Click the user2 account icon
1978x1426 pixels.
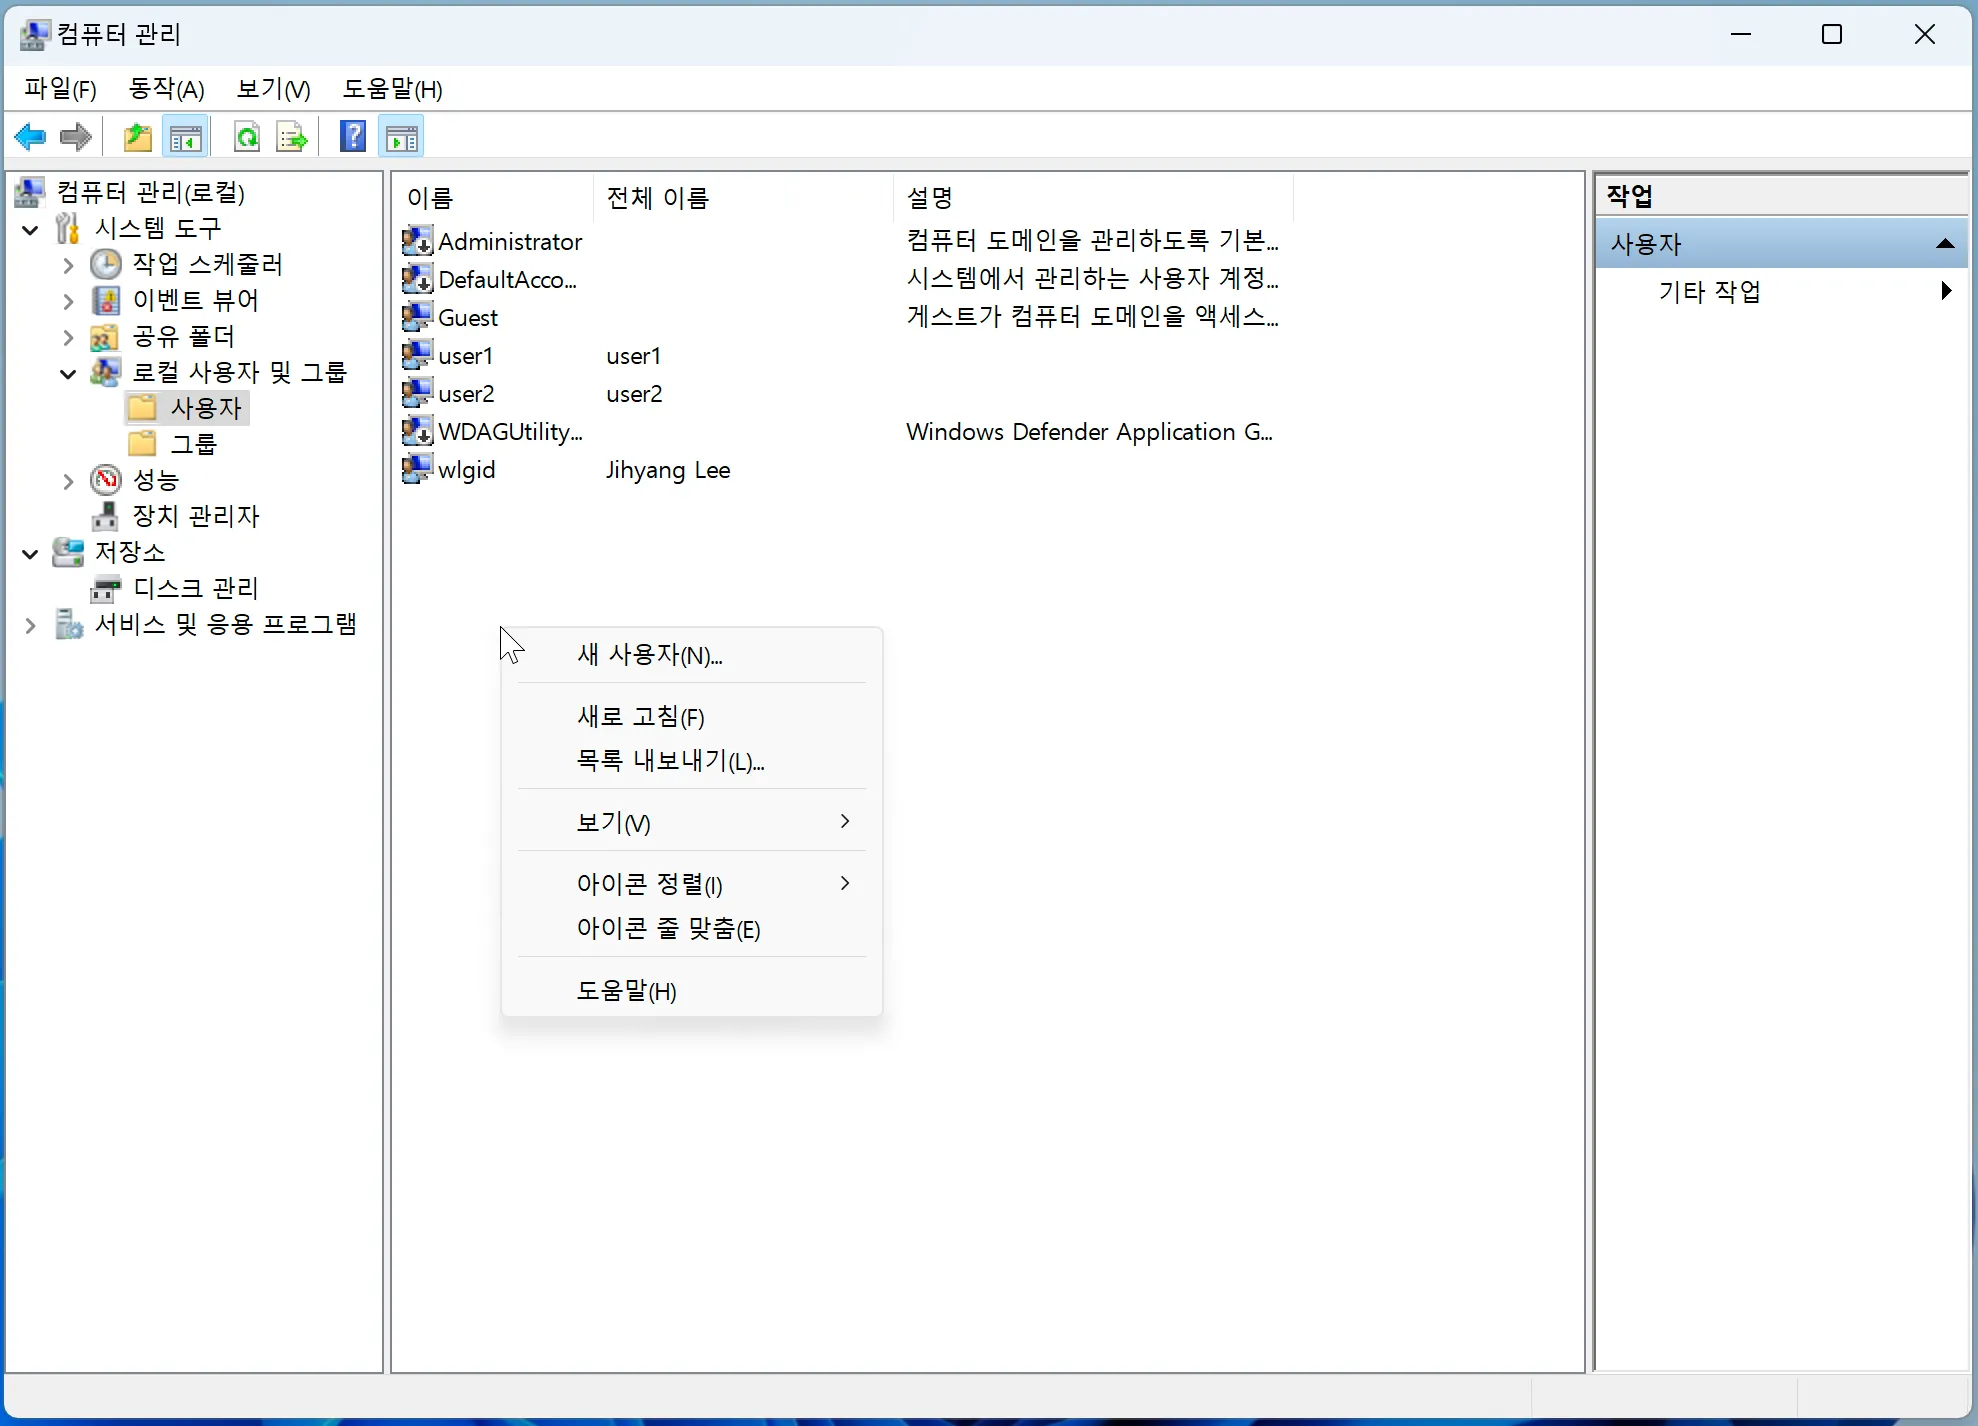[x=417, y=393]
